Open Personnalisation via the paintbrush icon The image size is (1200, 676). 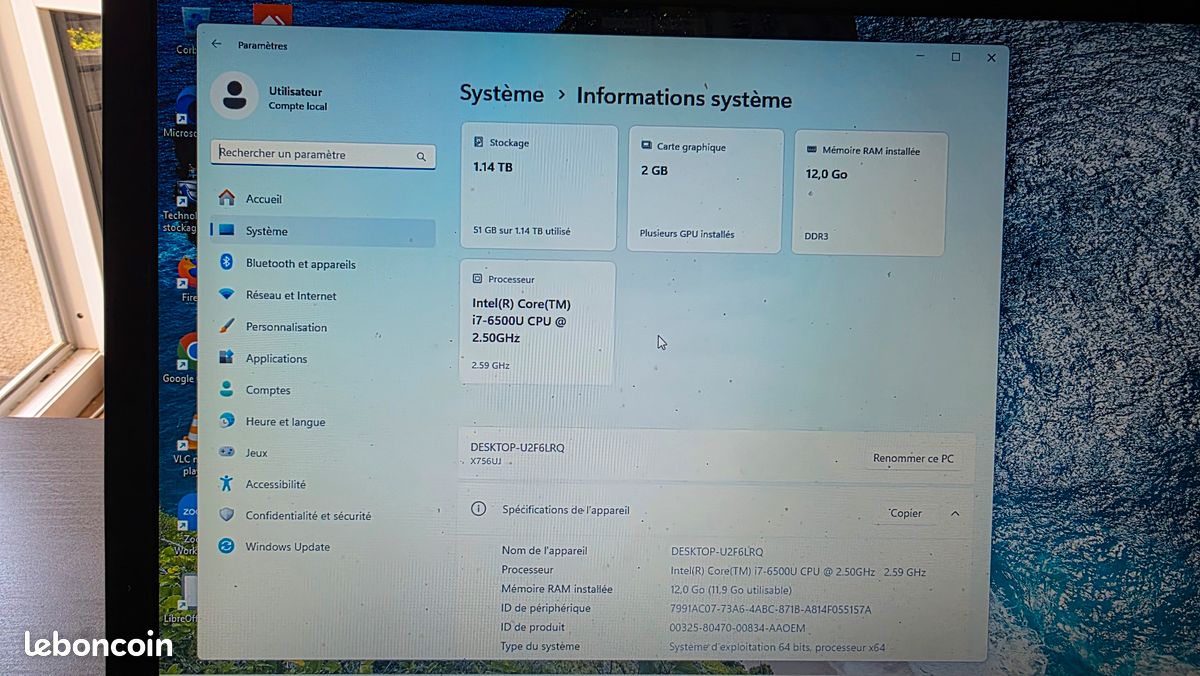tap(227, 327)
